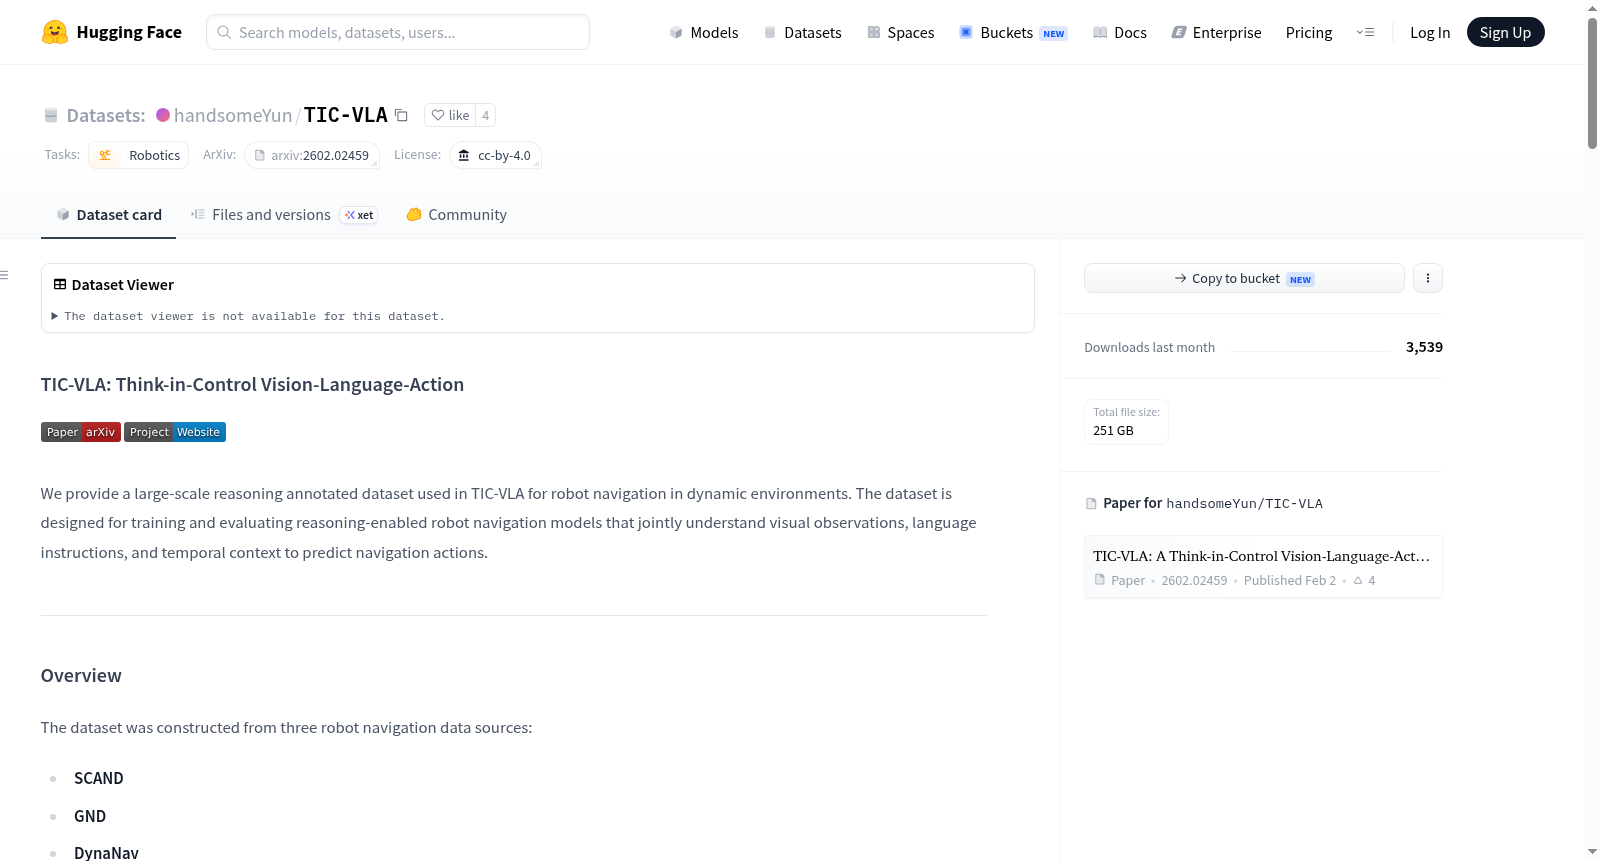Click the paper upvote triangle icon

(1358, 580)
